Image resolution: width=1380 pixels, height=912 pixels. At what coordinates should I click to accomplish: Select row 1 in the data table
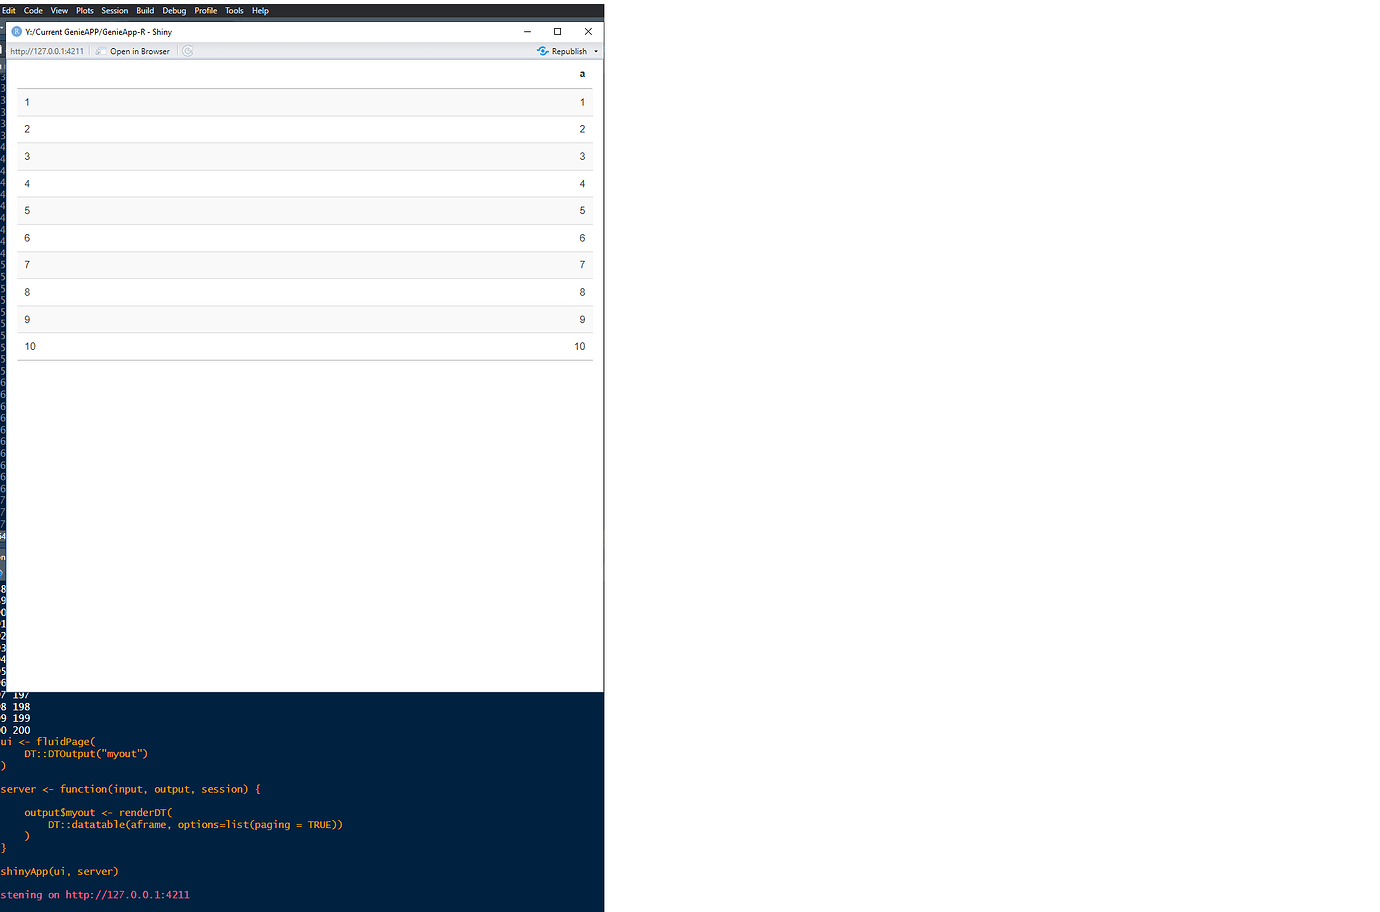point(300,102)
